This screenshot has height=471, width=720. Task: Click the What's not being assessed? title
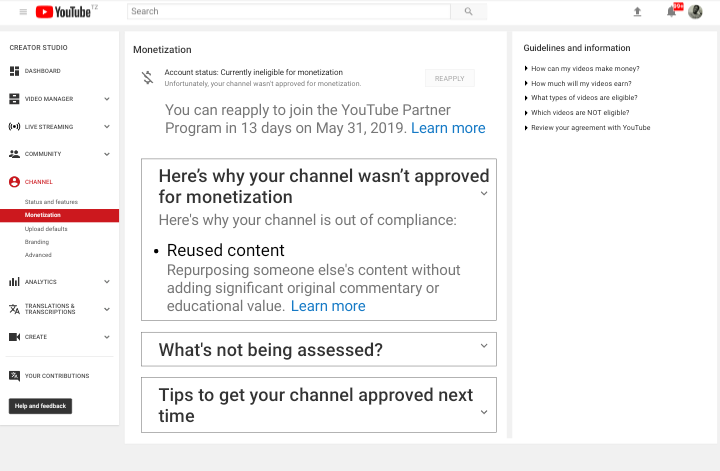pos(270,350)
